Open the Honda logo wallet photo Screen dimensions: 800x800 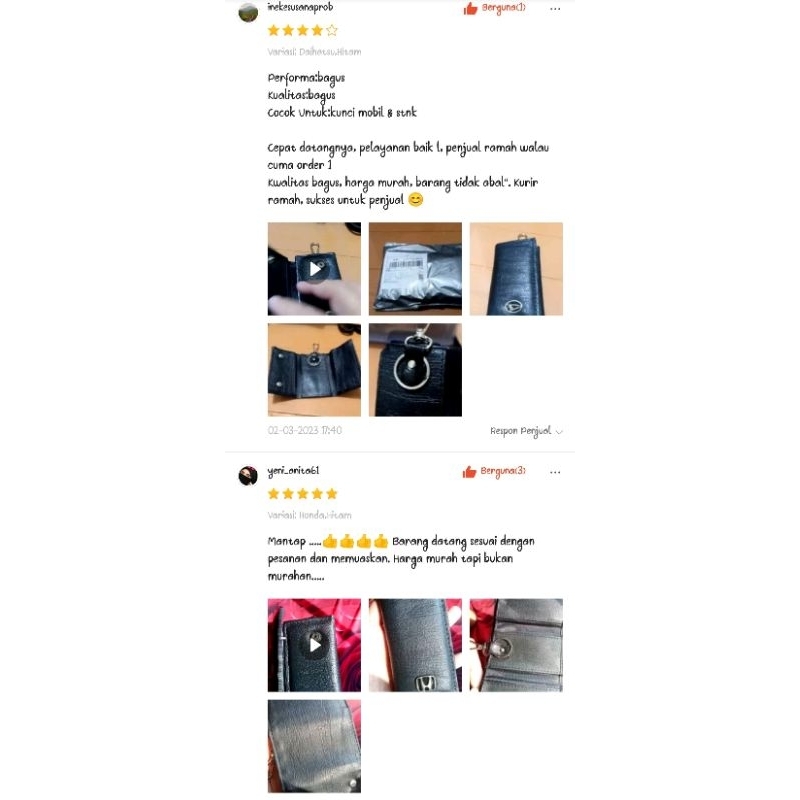415,645
